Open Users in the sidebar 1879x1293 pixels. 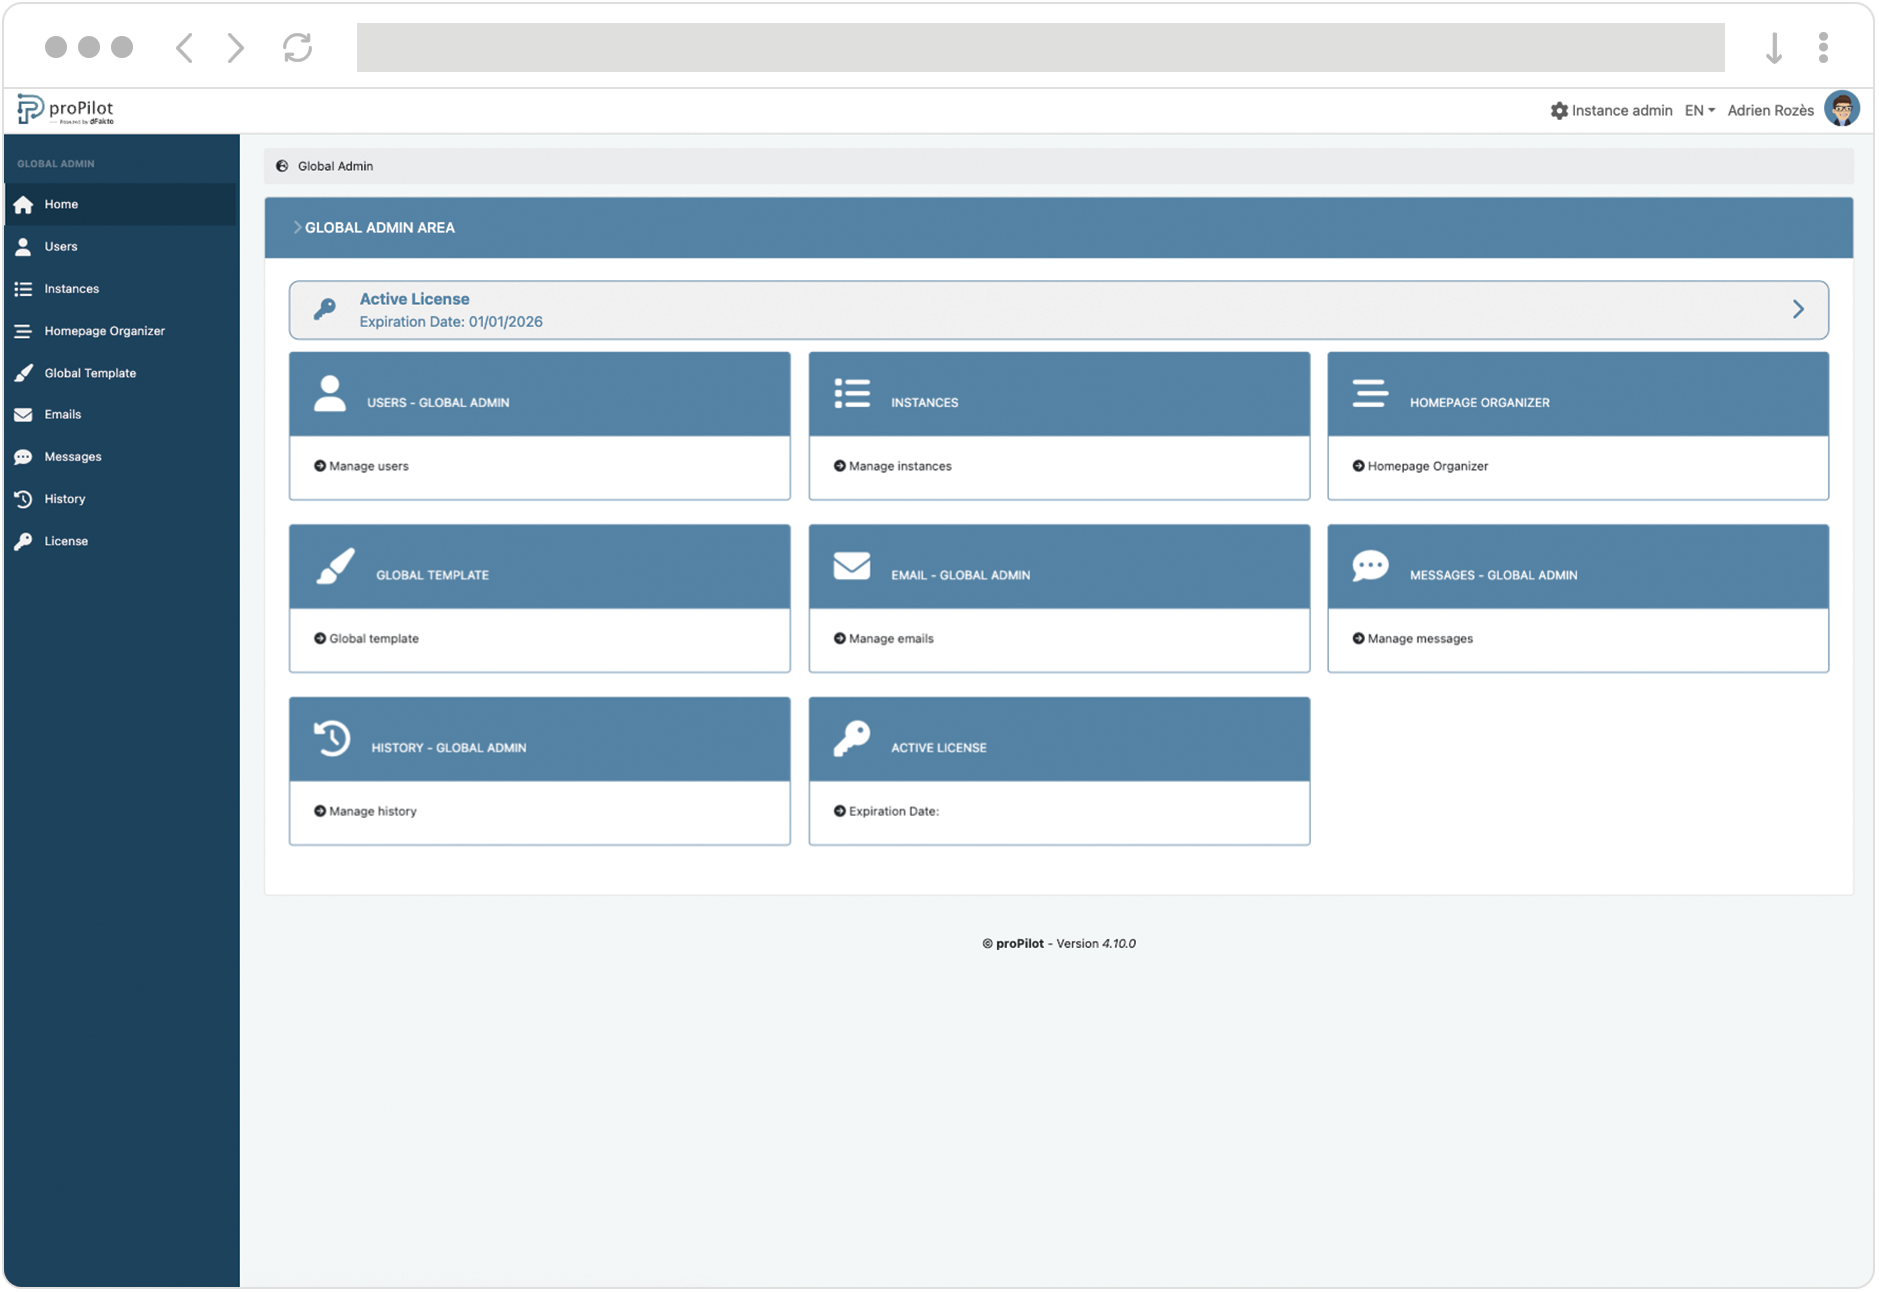[x=60, y=247]
